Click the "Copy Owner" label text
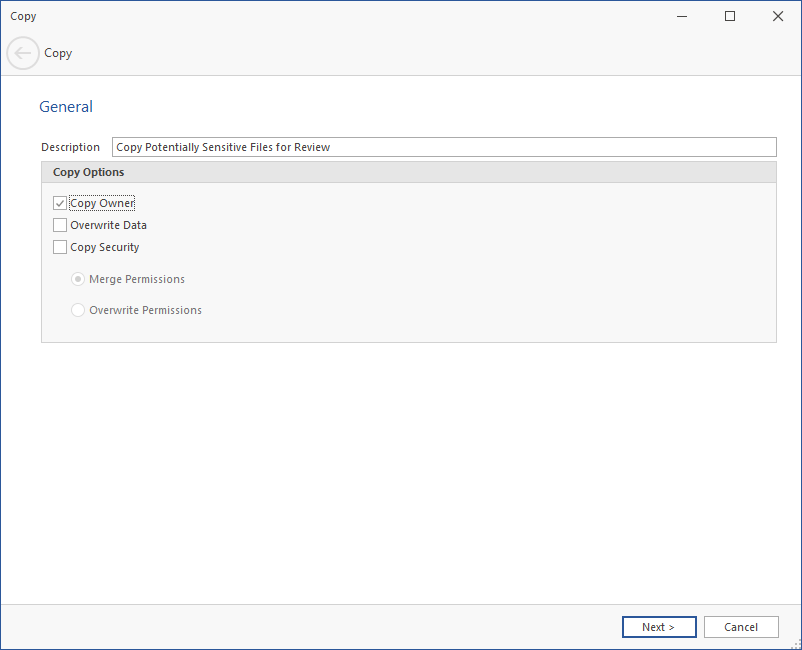Screen dimensions: 802x650 pyautogui.click(x=102, y=204)
